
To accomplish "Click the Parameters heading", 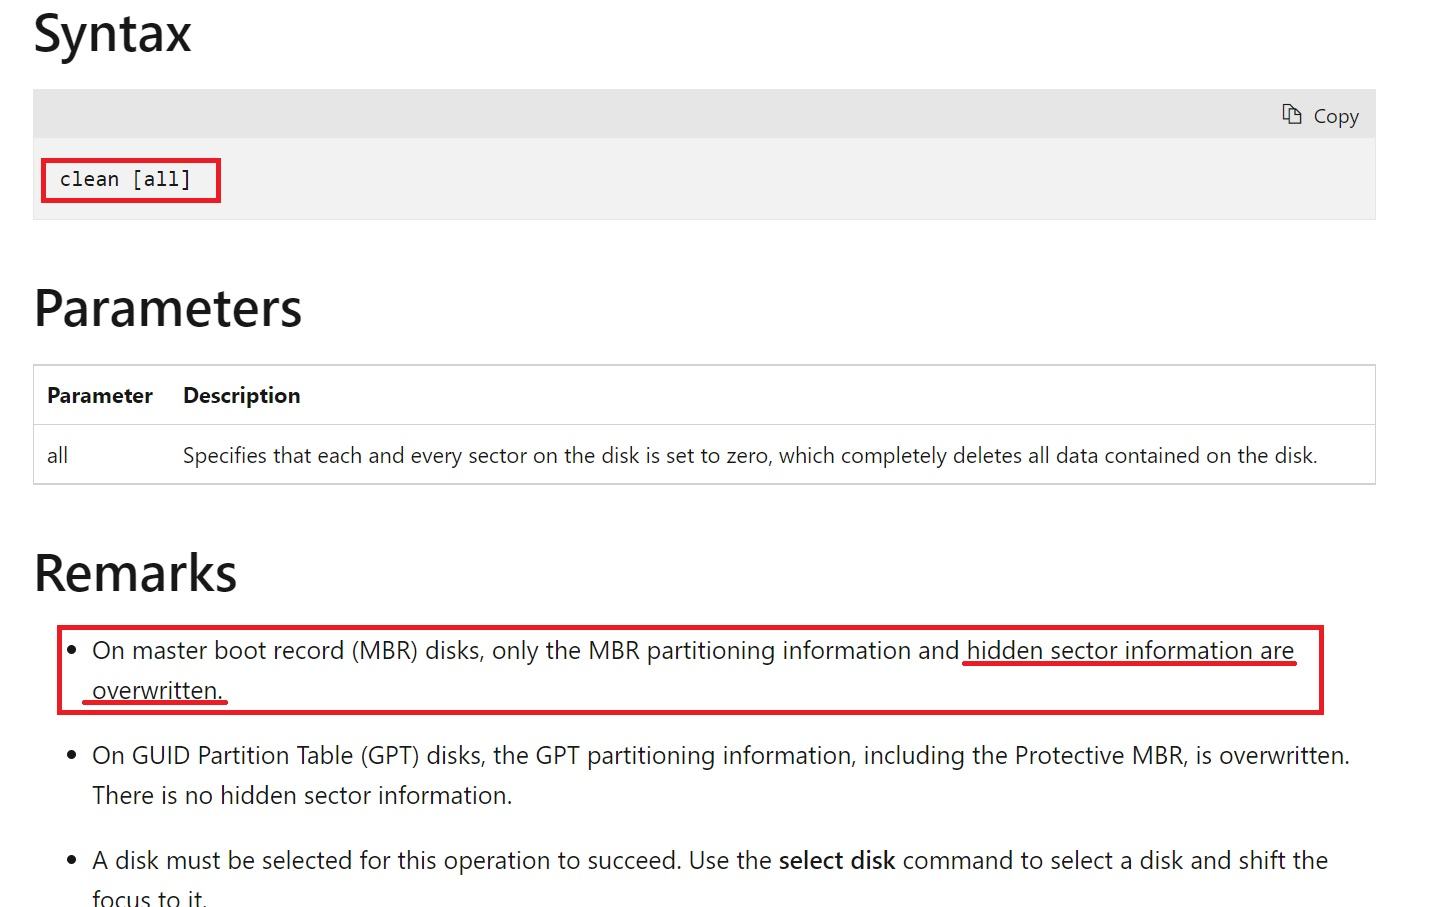I will point(168,308).
